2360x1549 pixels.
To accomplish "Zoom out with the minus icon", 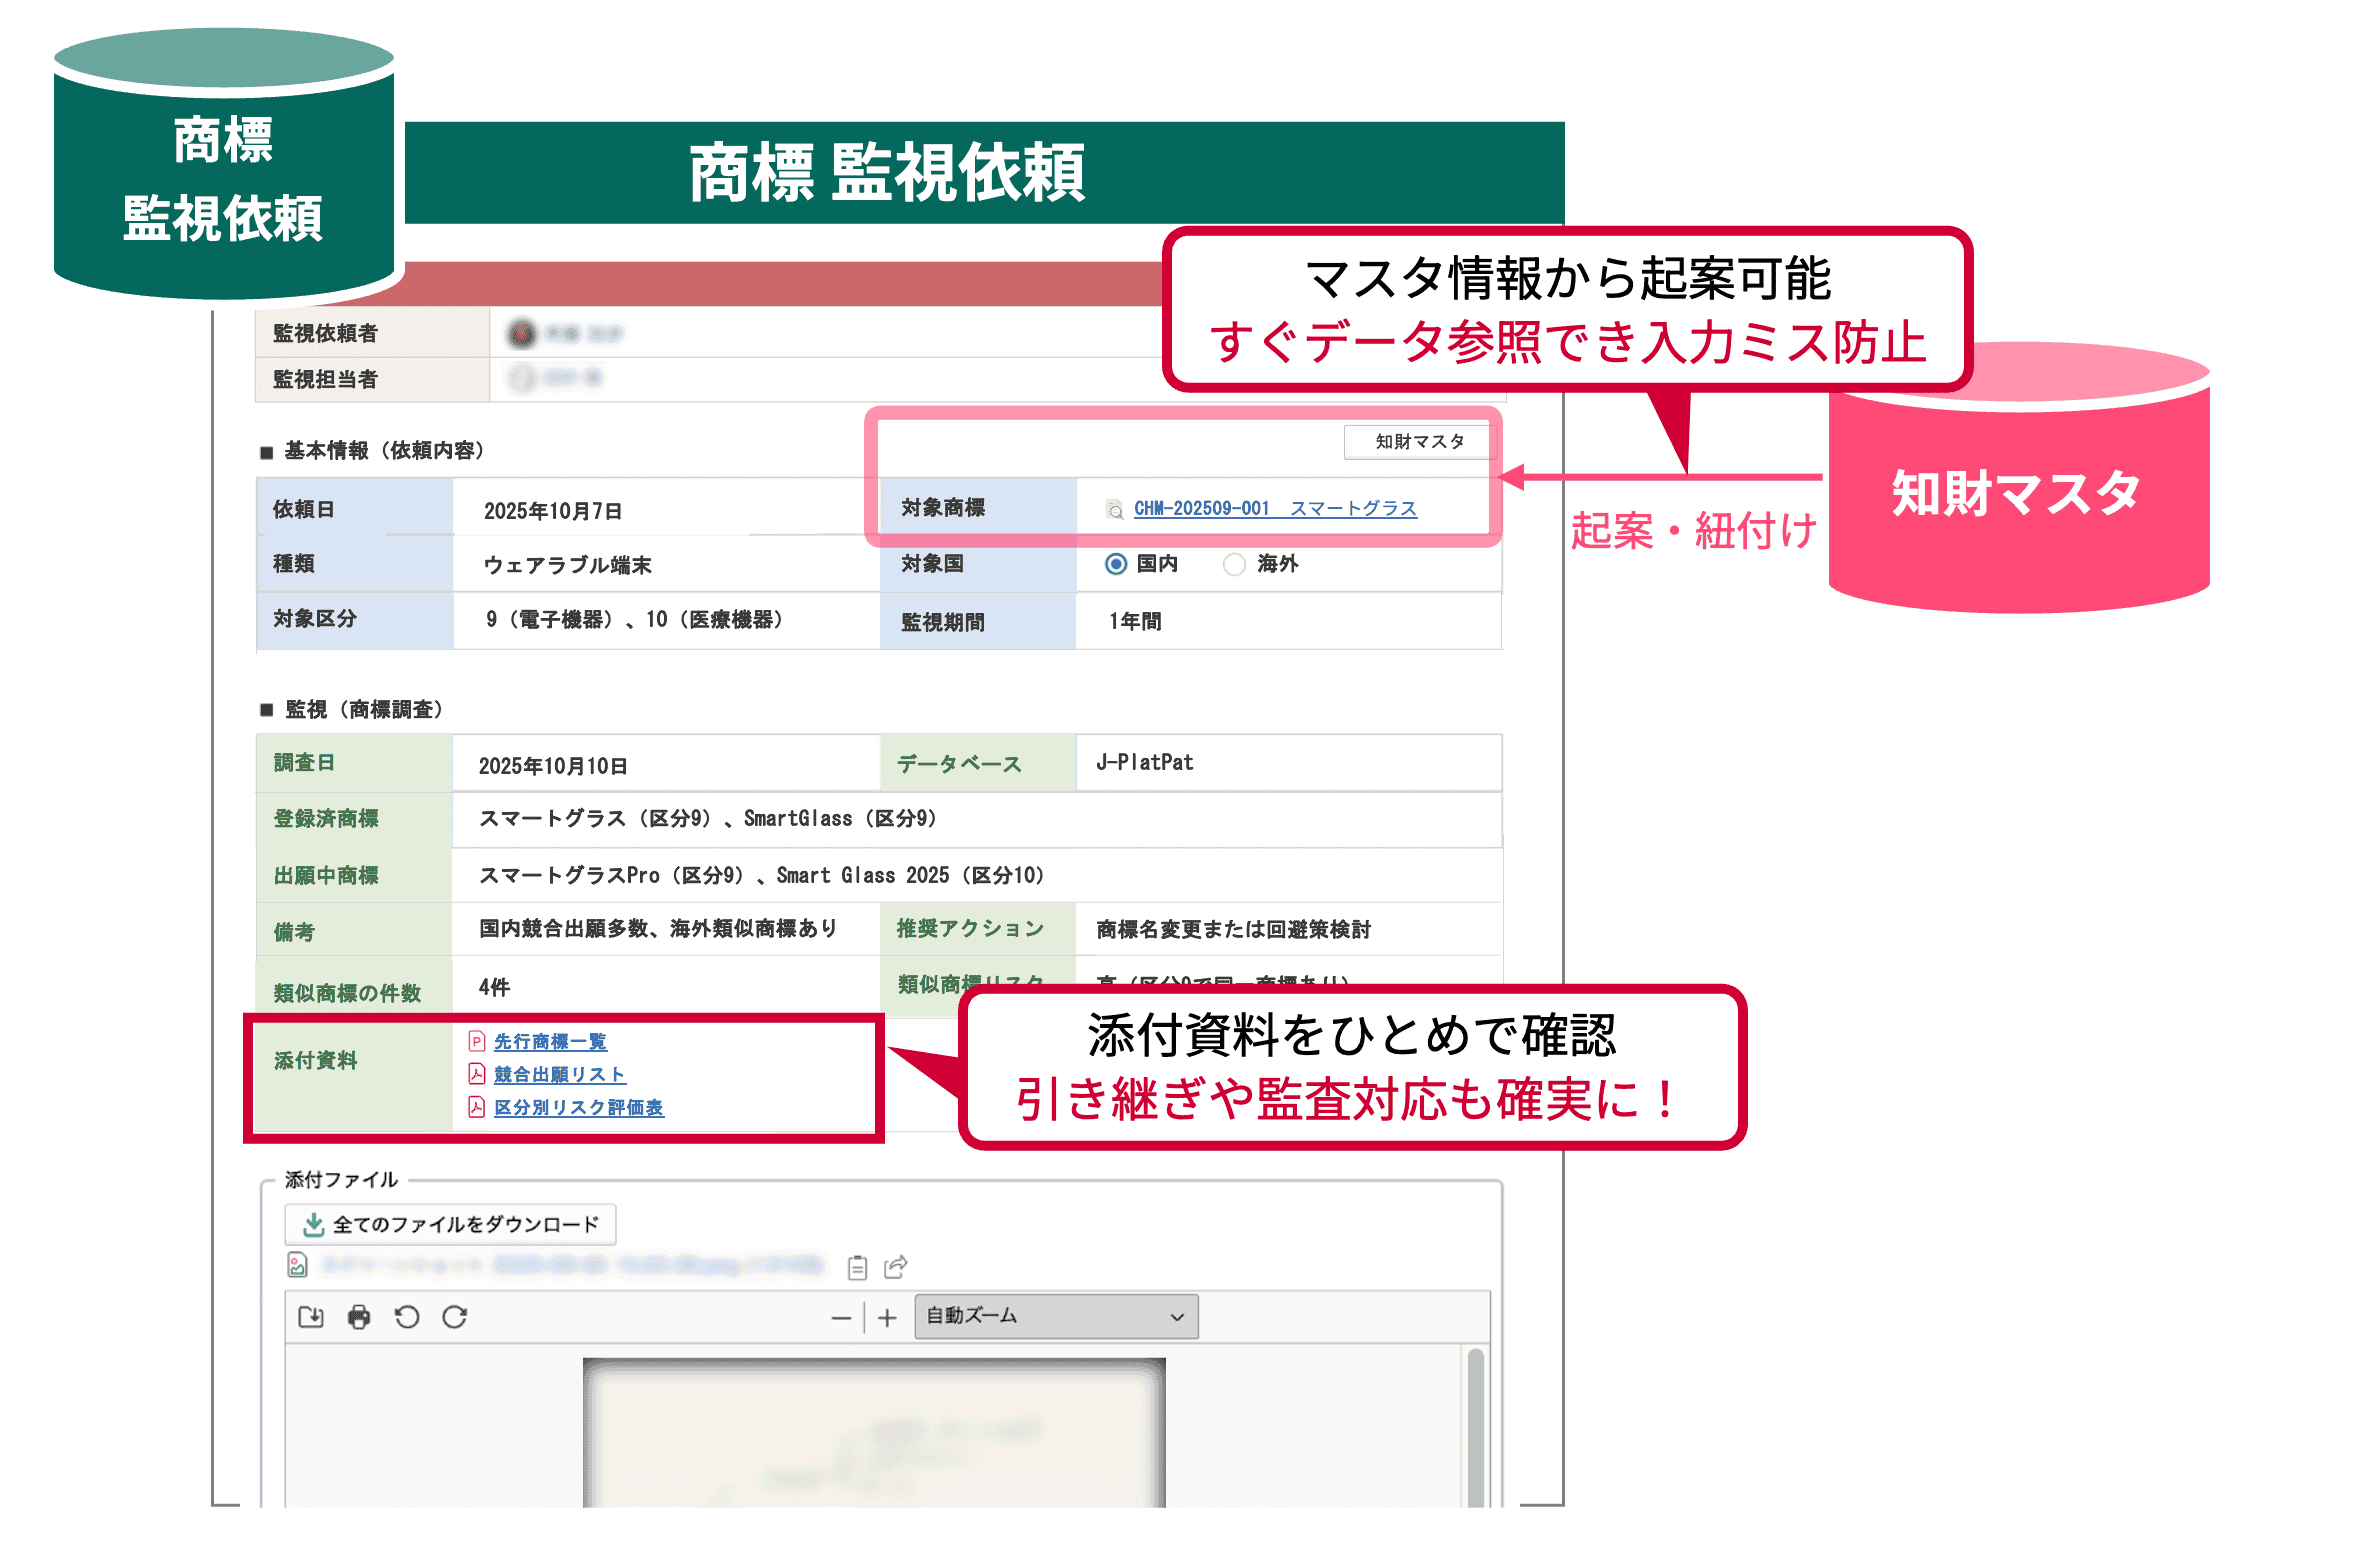I will (x=841, y=1318).
